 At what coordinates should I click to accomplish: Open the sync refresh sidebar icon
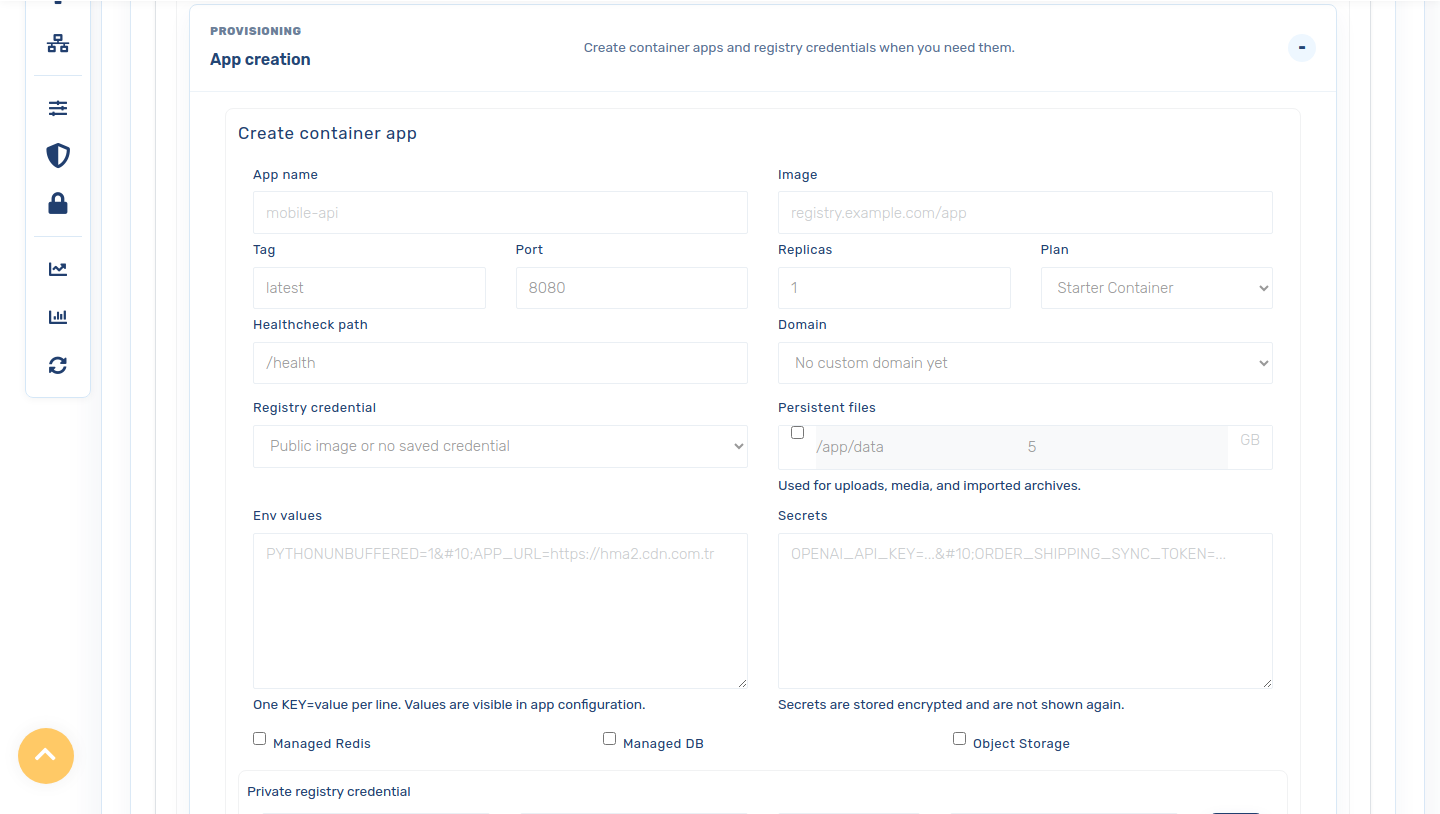58,365
